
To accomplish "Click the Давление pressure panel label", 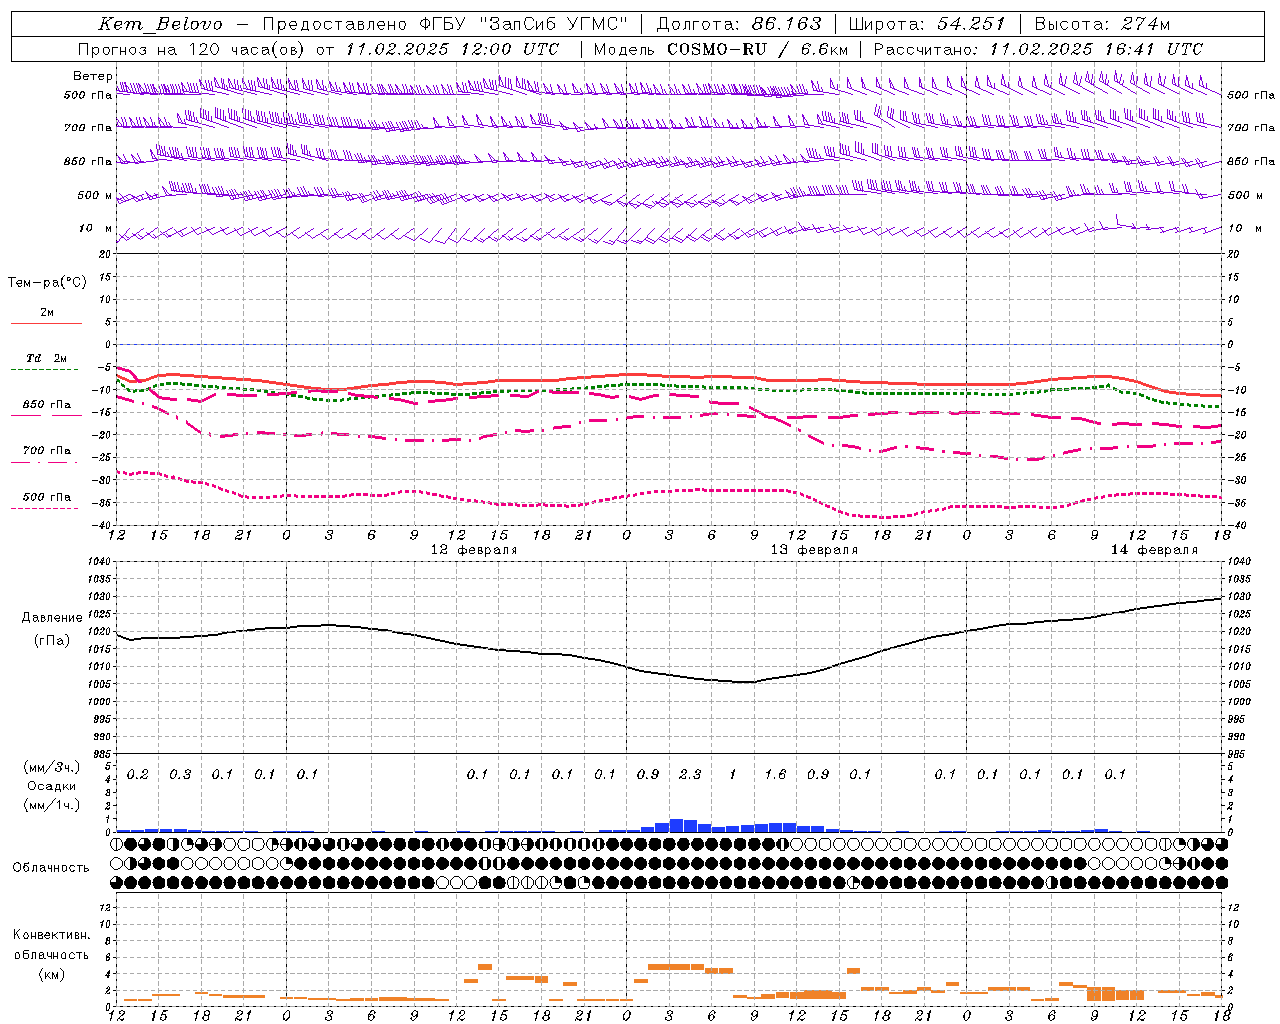I will click(x=52, y=618).
